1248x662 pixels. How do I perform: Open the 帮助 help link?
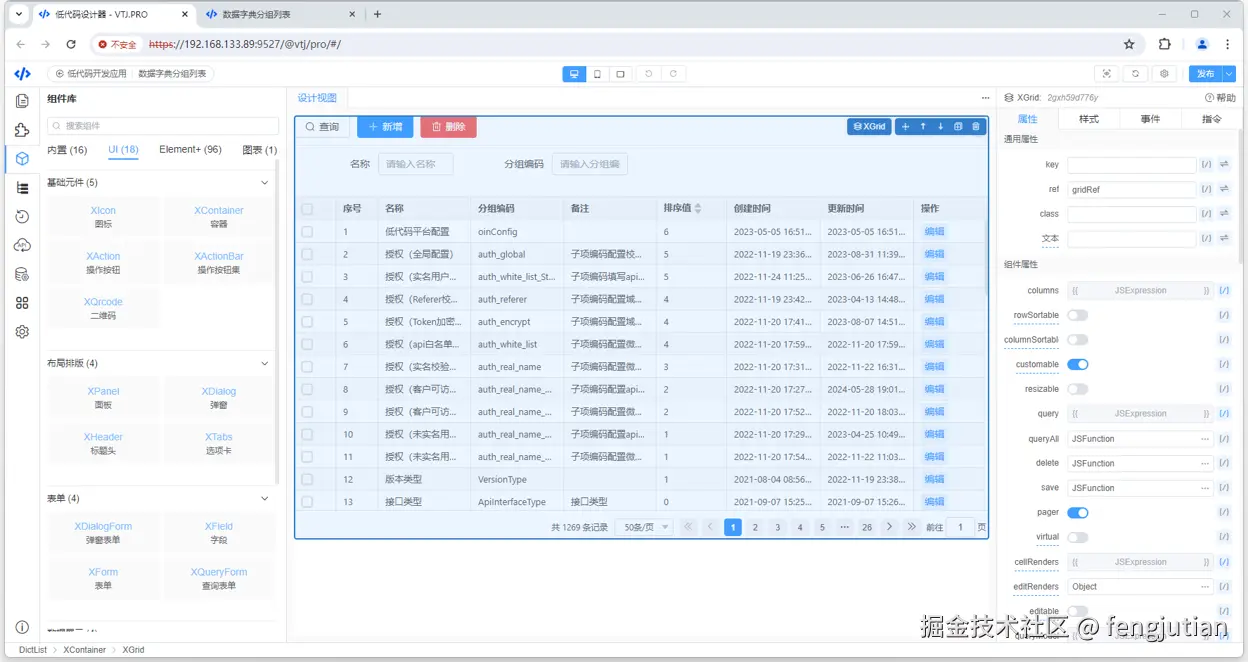pyautogui.click(x=1220, y=98)
